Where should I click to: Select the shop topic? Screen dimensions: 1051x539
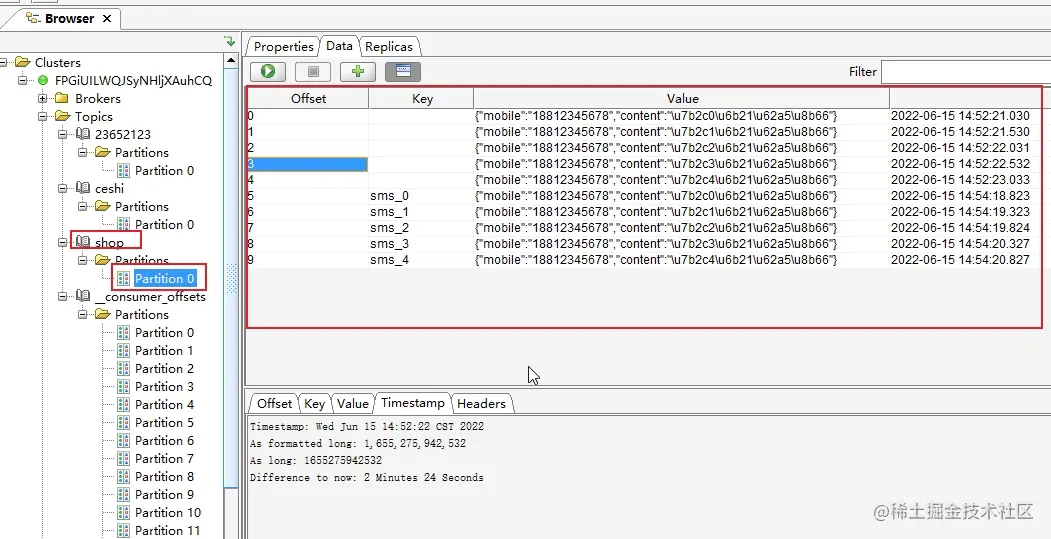(109, 243)
